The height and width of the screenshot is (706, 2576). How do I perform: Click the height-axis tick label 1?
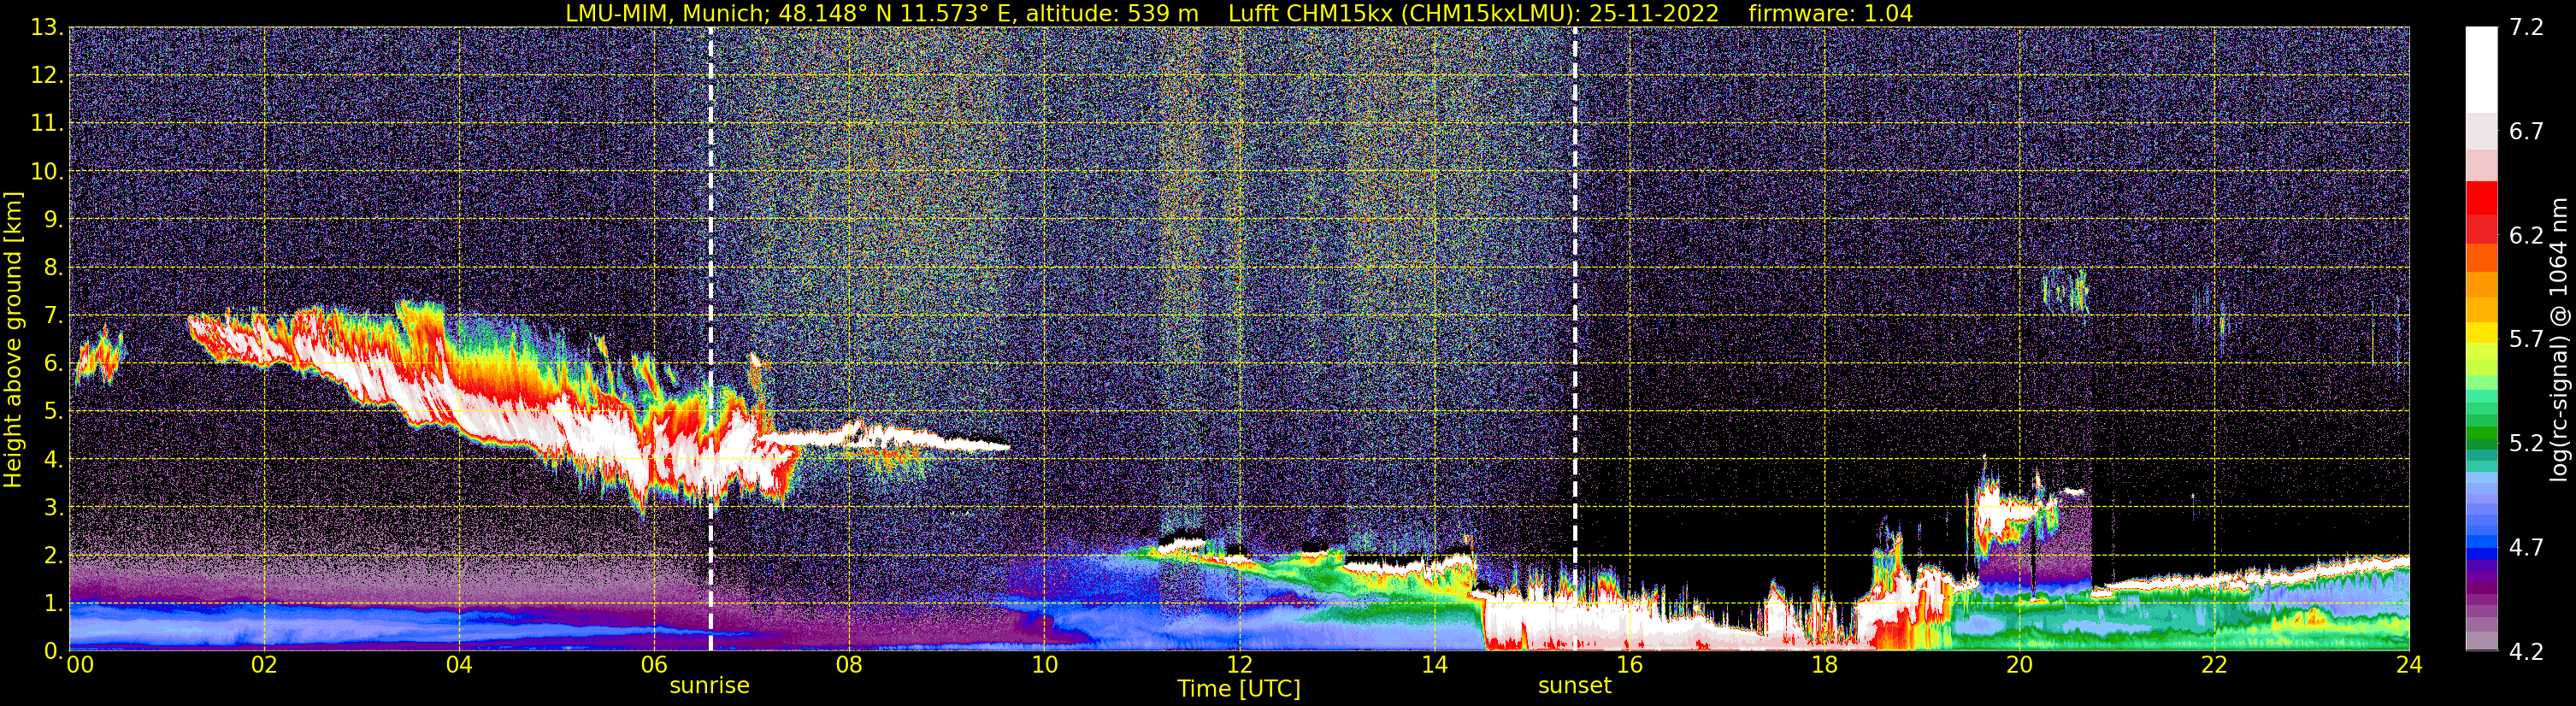click(52, 604)
